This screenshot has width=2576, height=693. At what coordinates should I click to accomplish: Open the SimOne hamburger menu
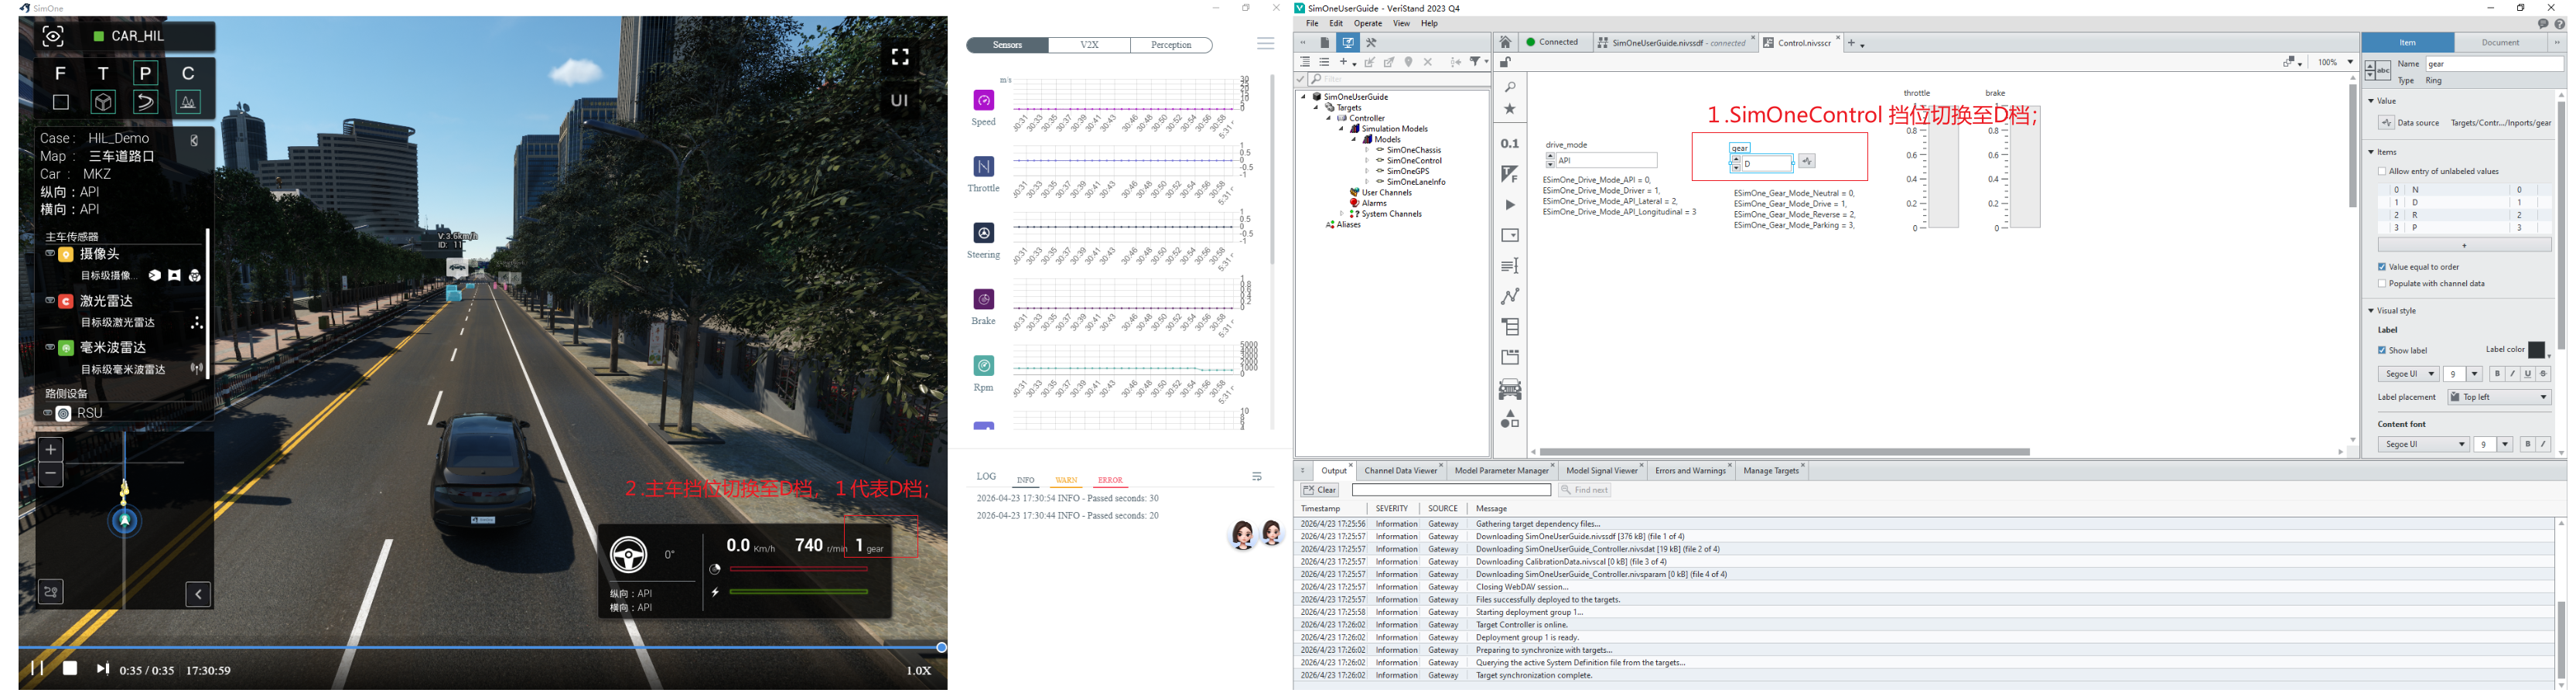[x=1265, y=44]
